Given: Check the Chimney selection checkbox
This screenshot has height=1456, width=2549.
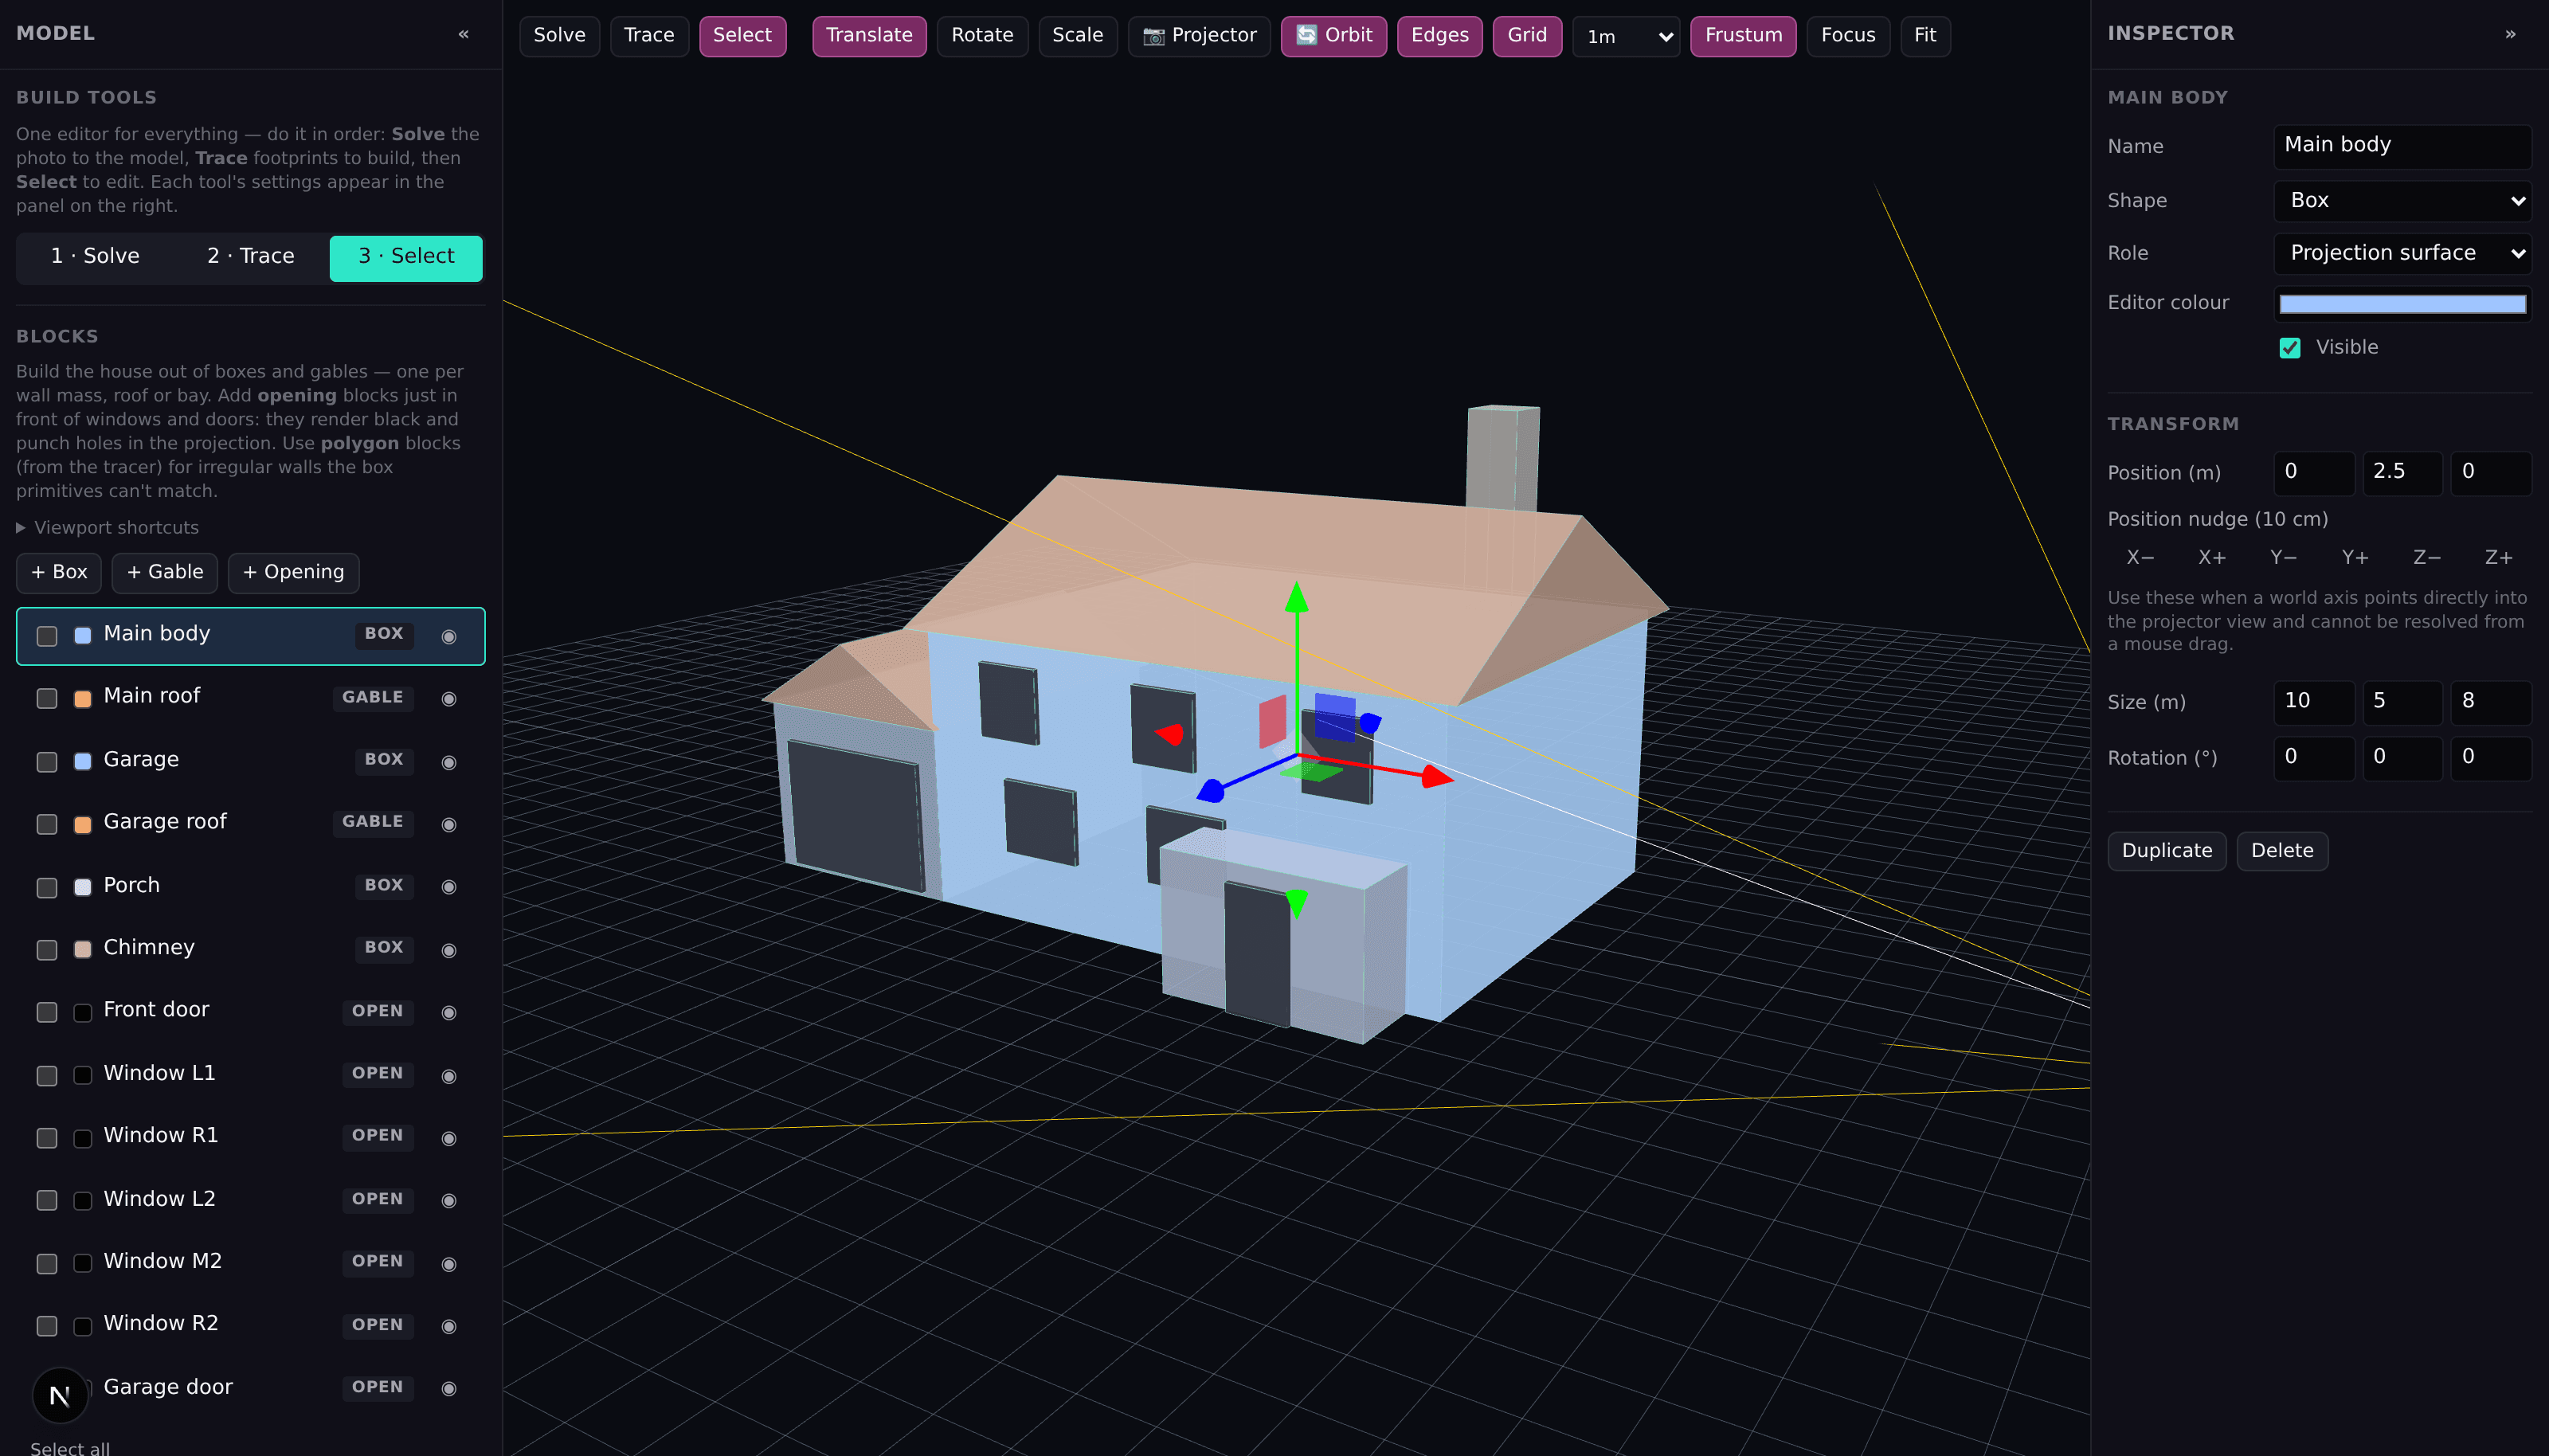Looking at the screenshot, I should 47,950.
